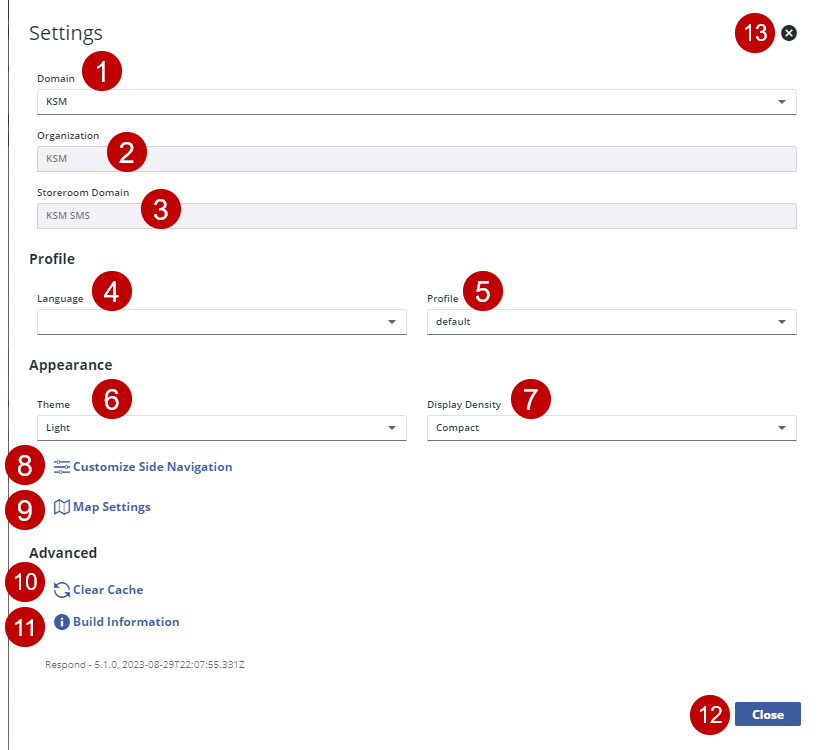Expand the Domain dropdown arrow
Image resolution: width=820 pixels, height=750 pixels.
[x=781, y=102]
